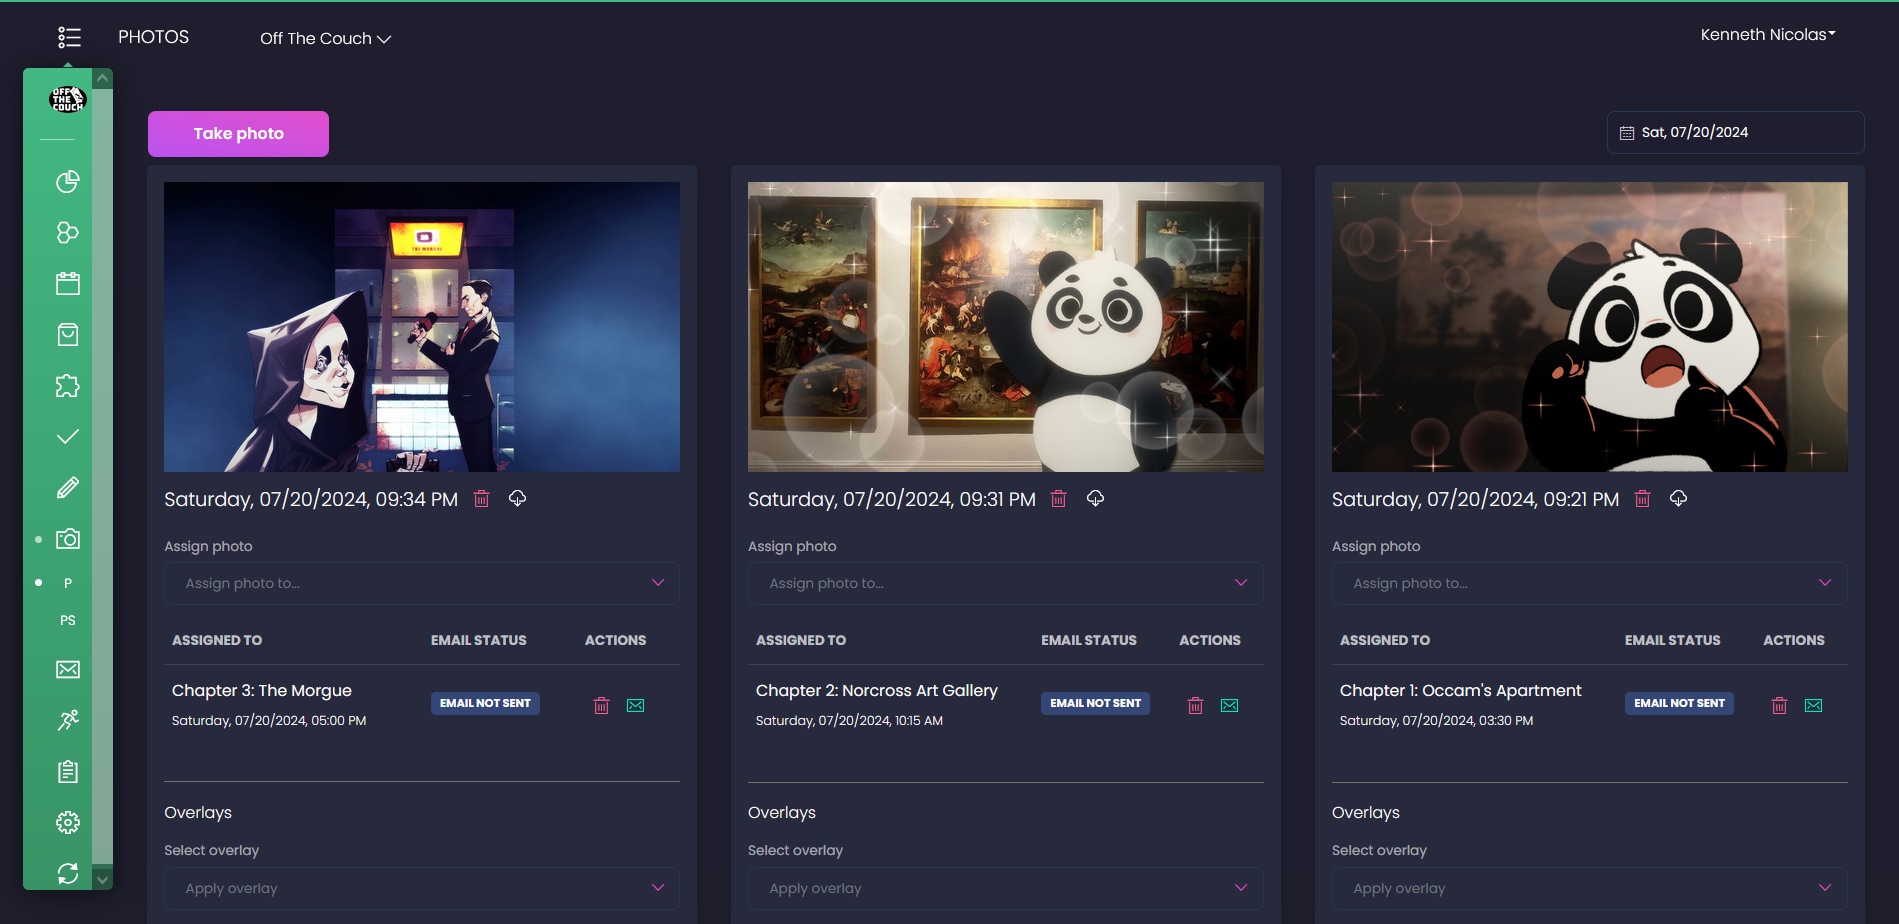Remove Chapter 1: Occam's Apartment assignment
1899x924 pixels.
pyautogui.click(x=1779, y=705)
